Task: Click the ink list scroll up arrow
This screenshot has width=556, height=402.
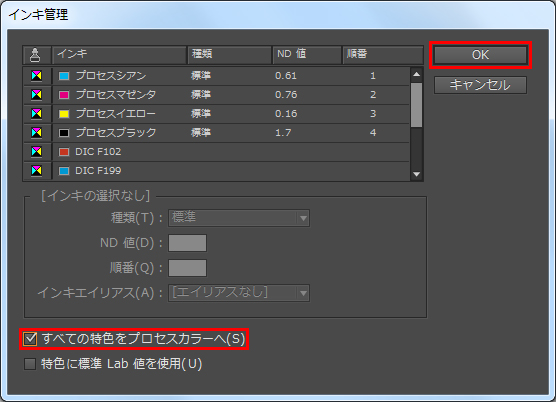Action: point(417,74)
